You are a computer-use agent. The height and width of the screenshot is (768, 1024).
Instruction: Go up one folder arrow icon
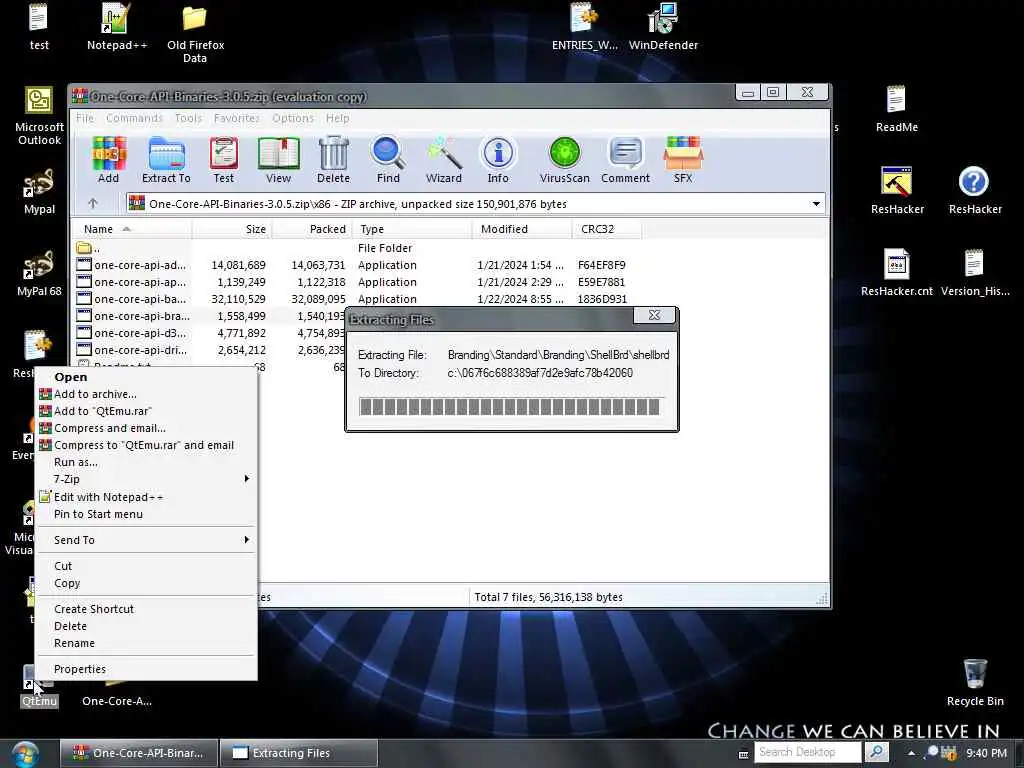coord(93,204)
